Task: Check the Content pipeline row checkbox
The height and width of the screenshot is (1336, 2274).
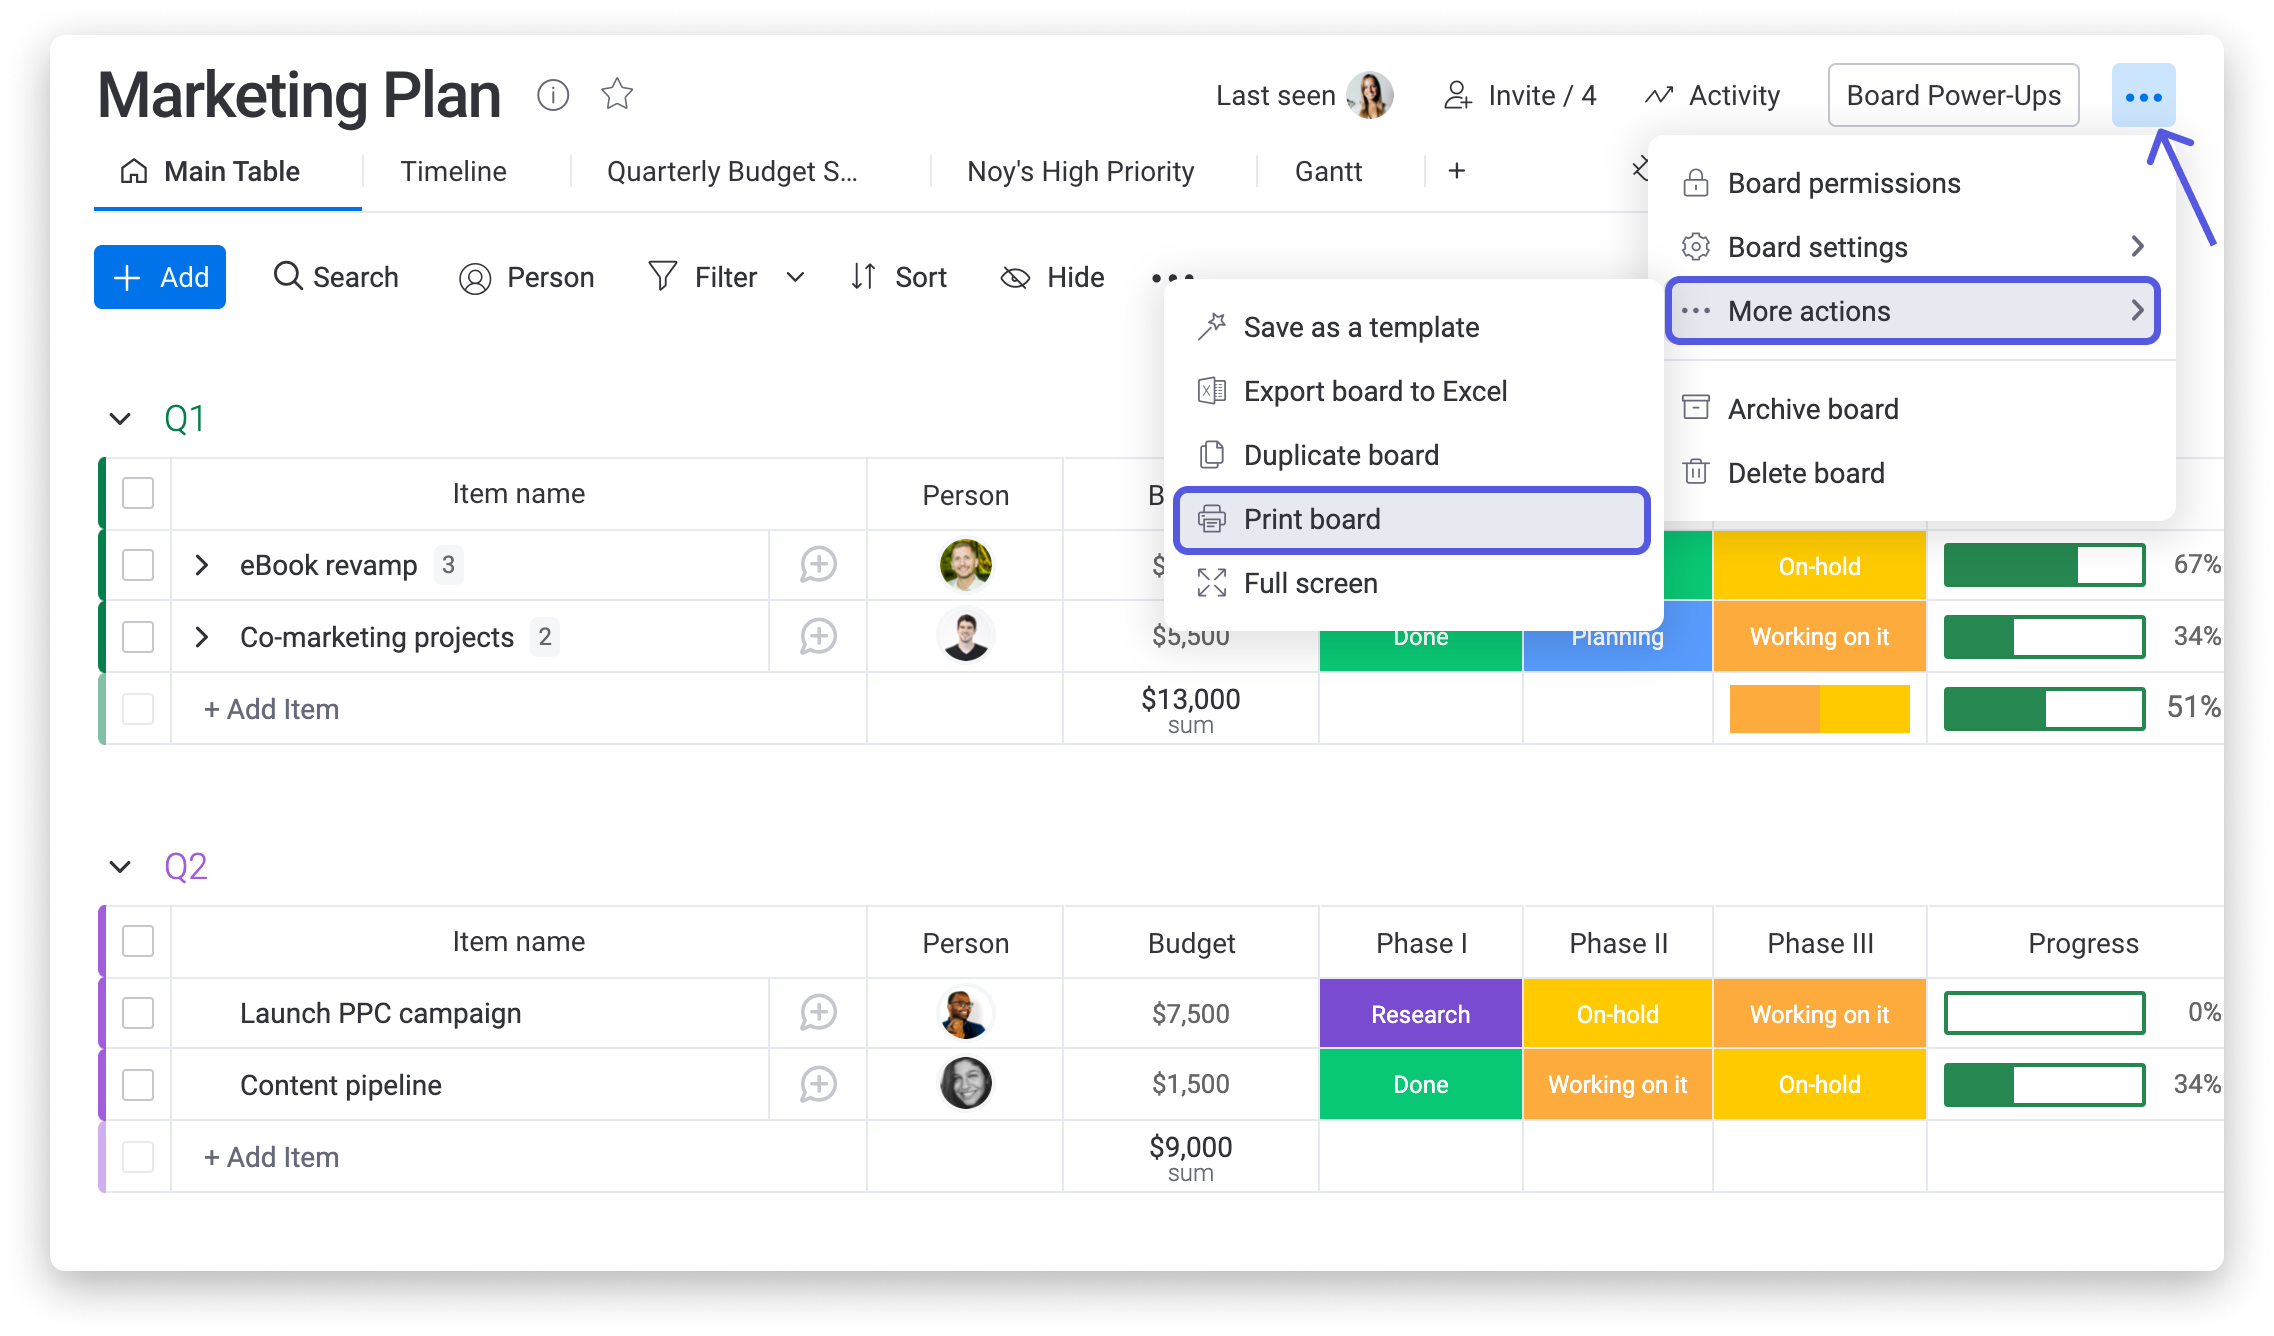Action: pos(138,1085)
